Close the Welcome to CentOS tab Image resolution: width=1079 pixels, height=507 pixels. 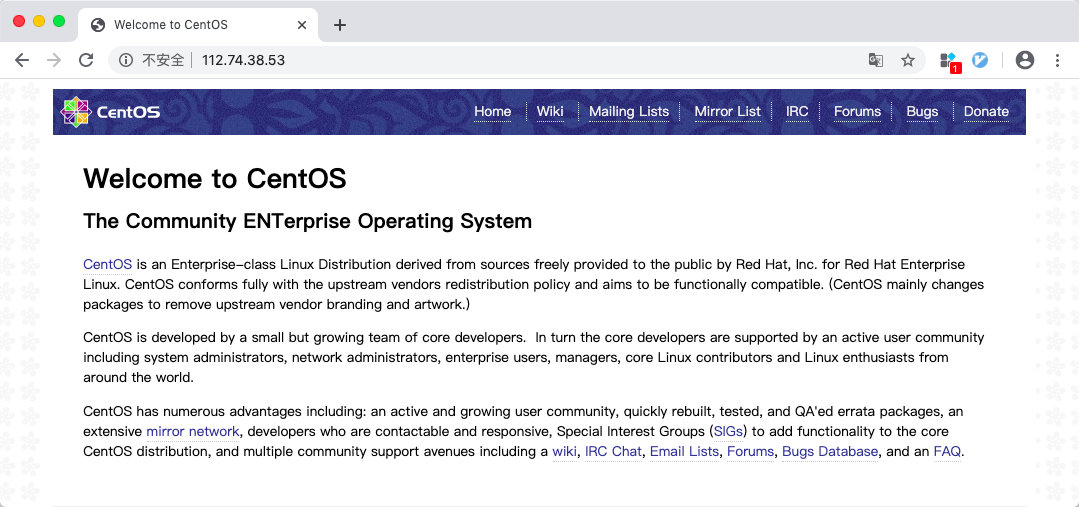(302, 25)
